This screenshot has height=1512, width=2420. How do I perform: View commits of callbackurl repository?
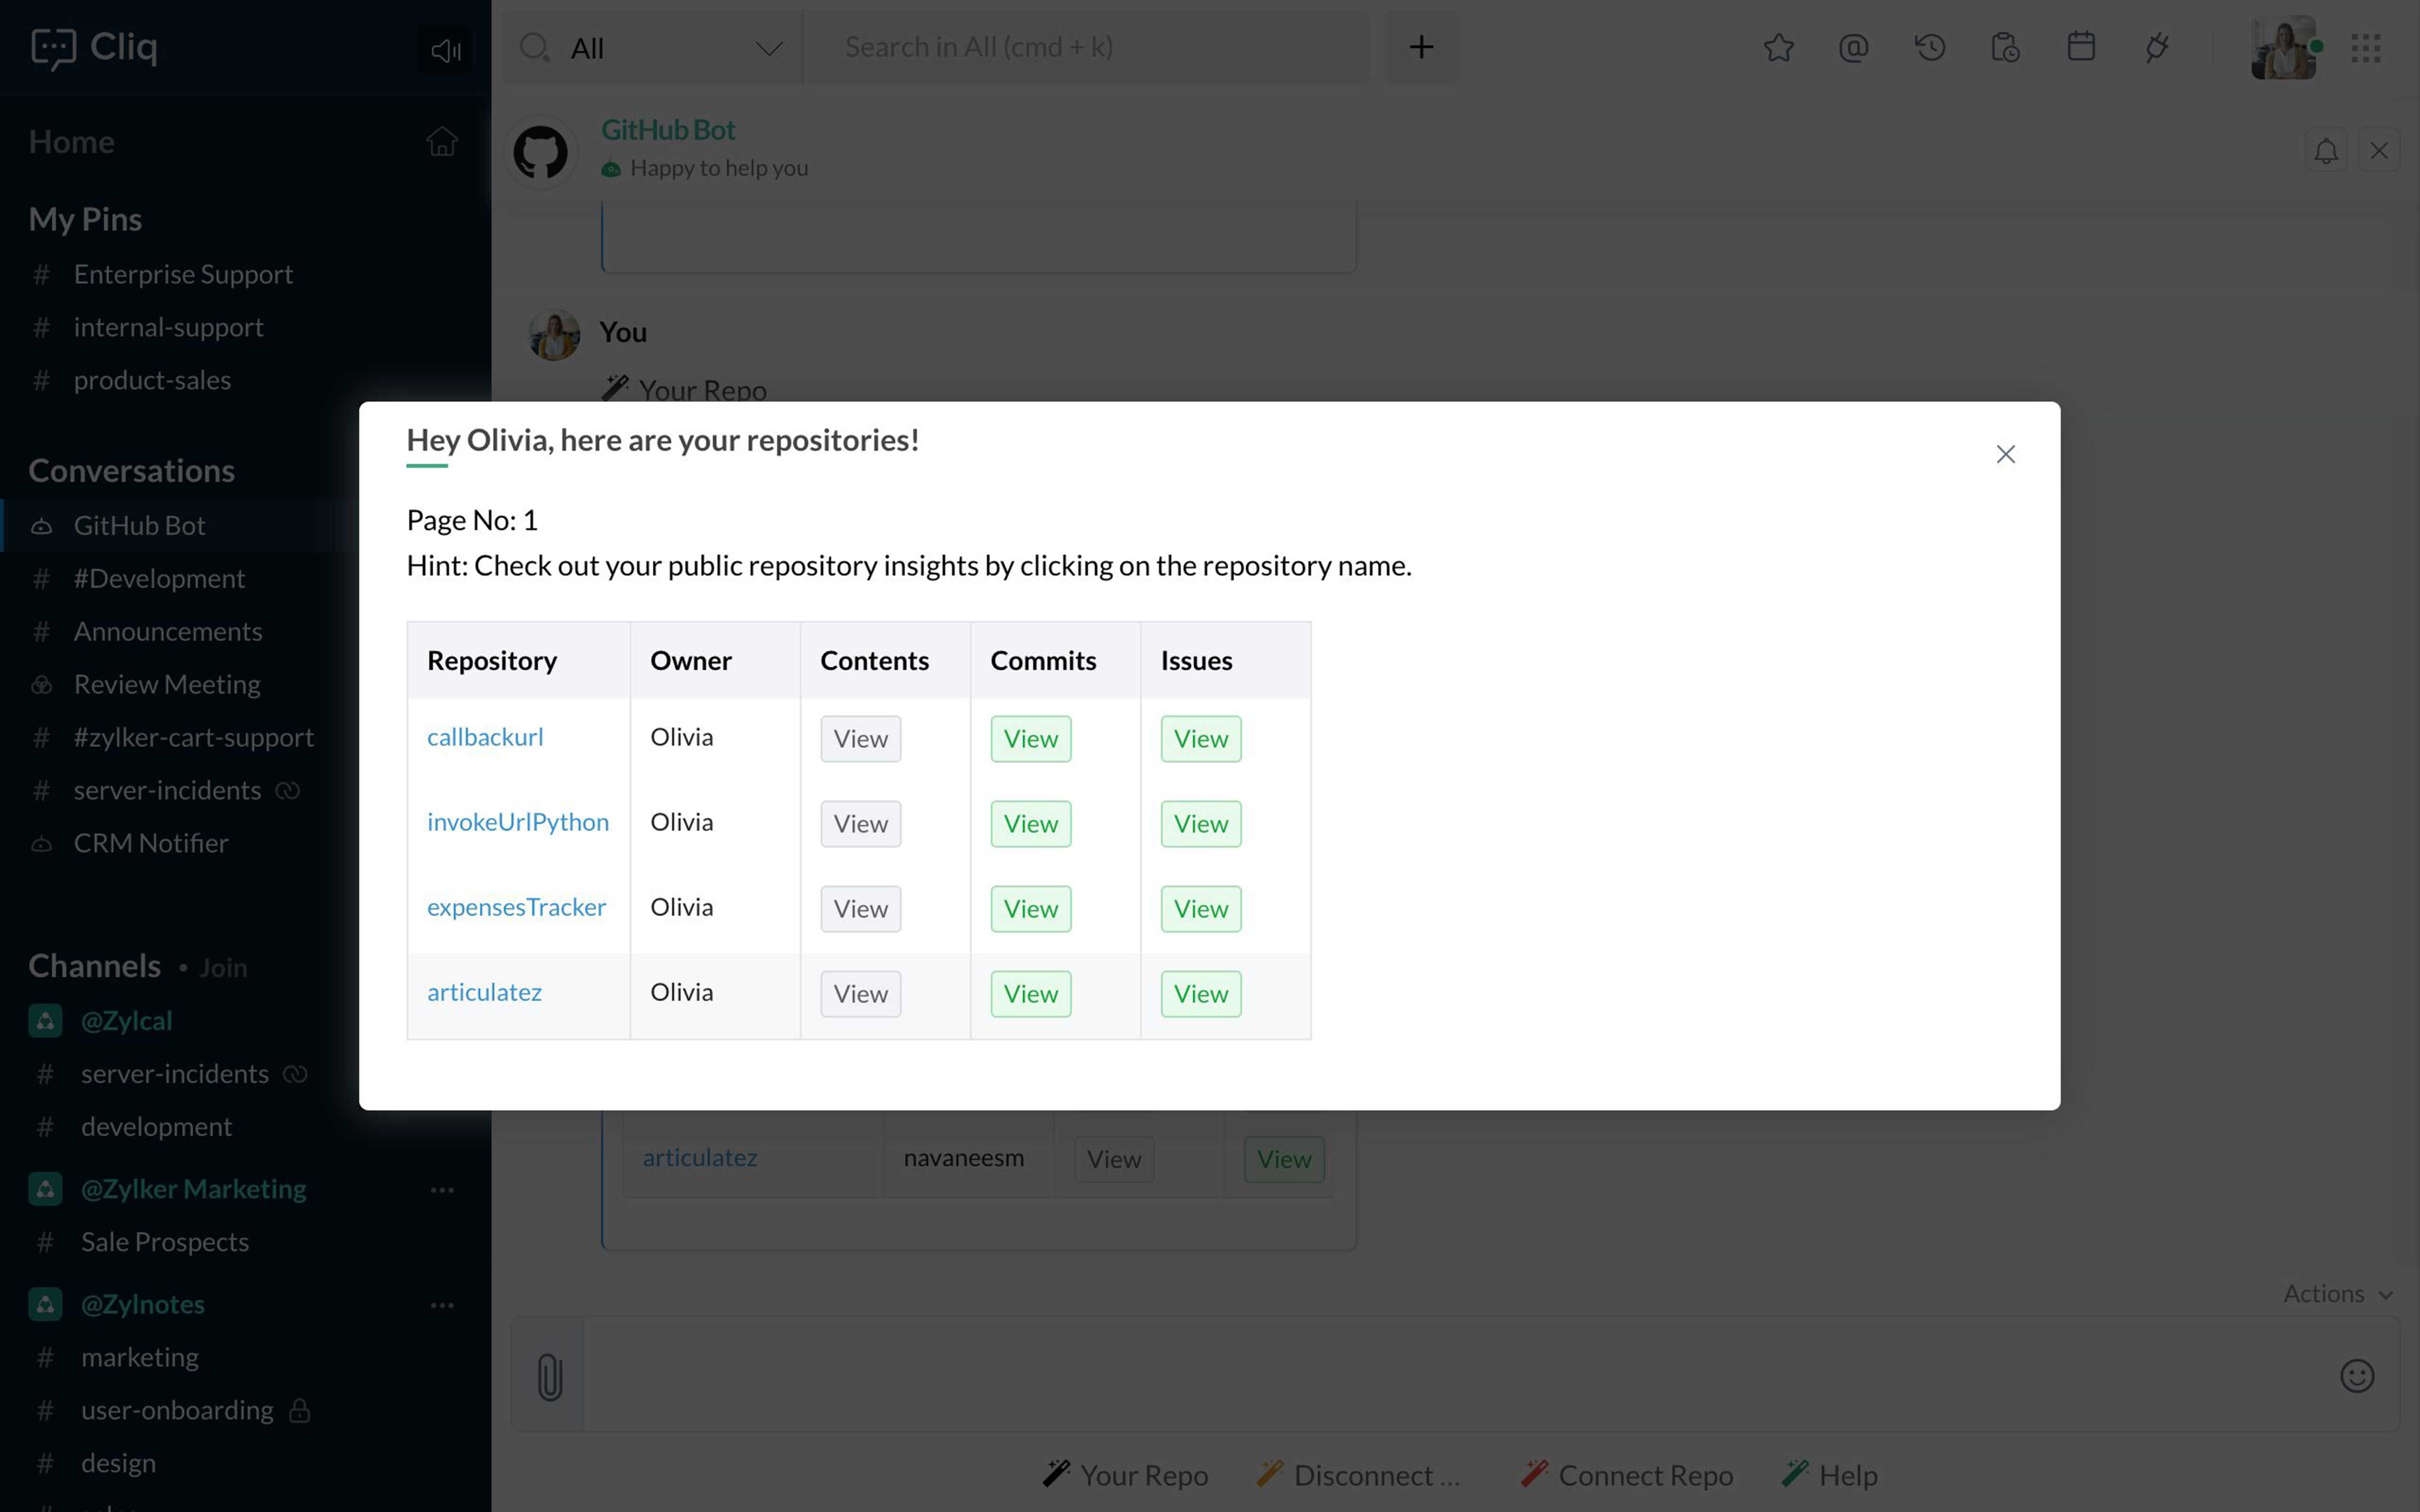(1031, 739)
